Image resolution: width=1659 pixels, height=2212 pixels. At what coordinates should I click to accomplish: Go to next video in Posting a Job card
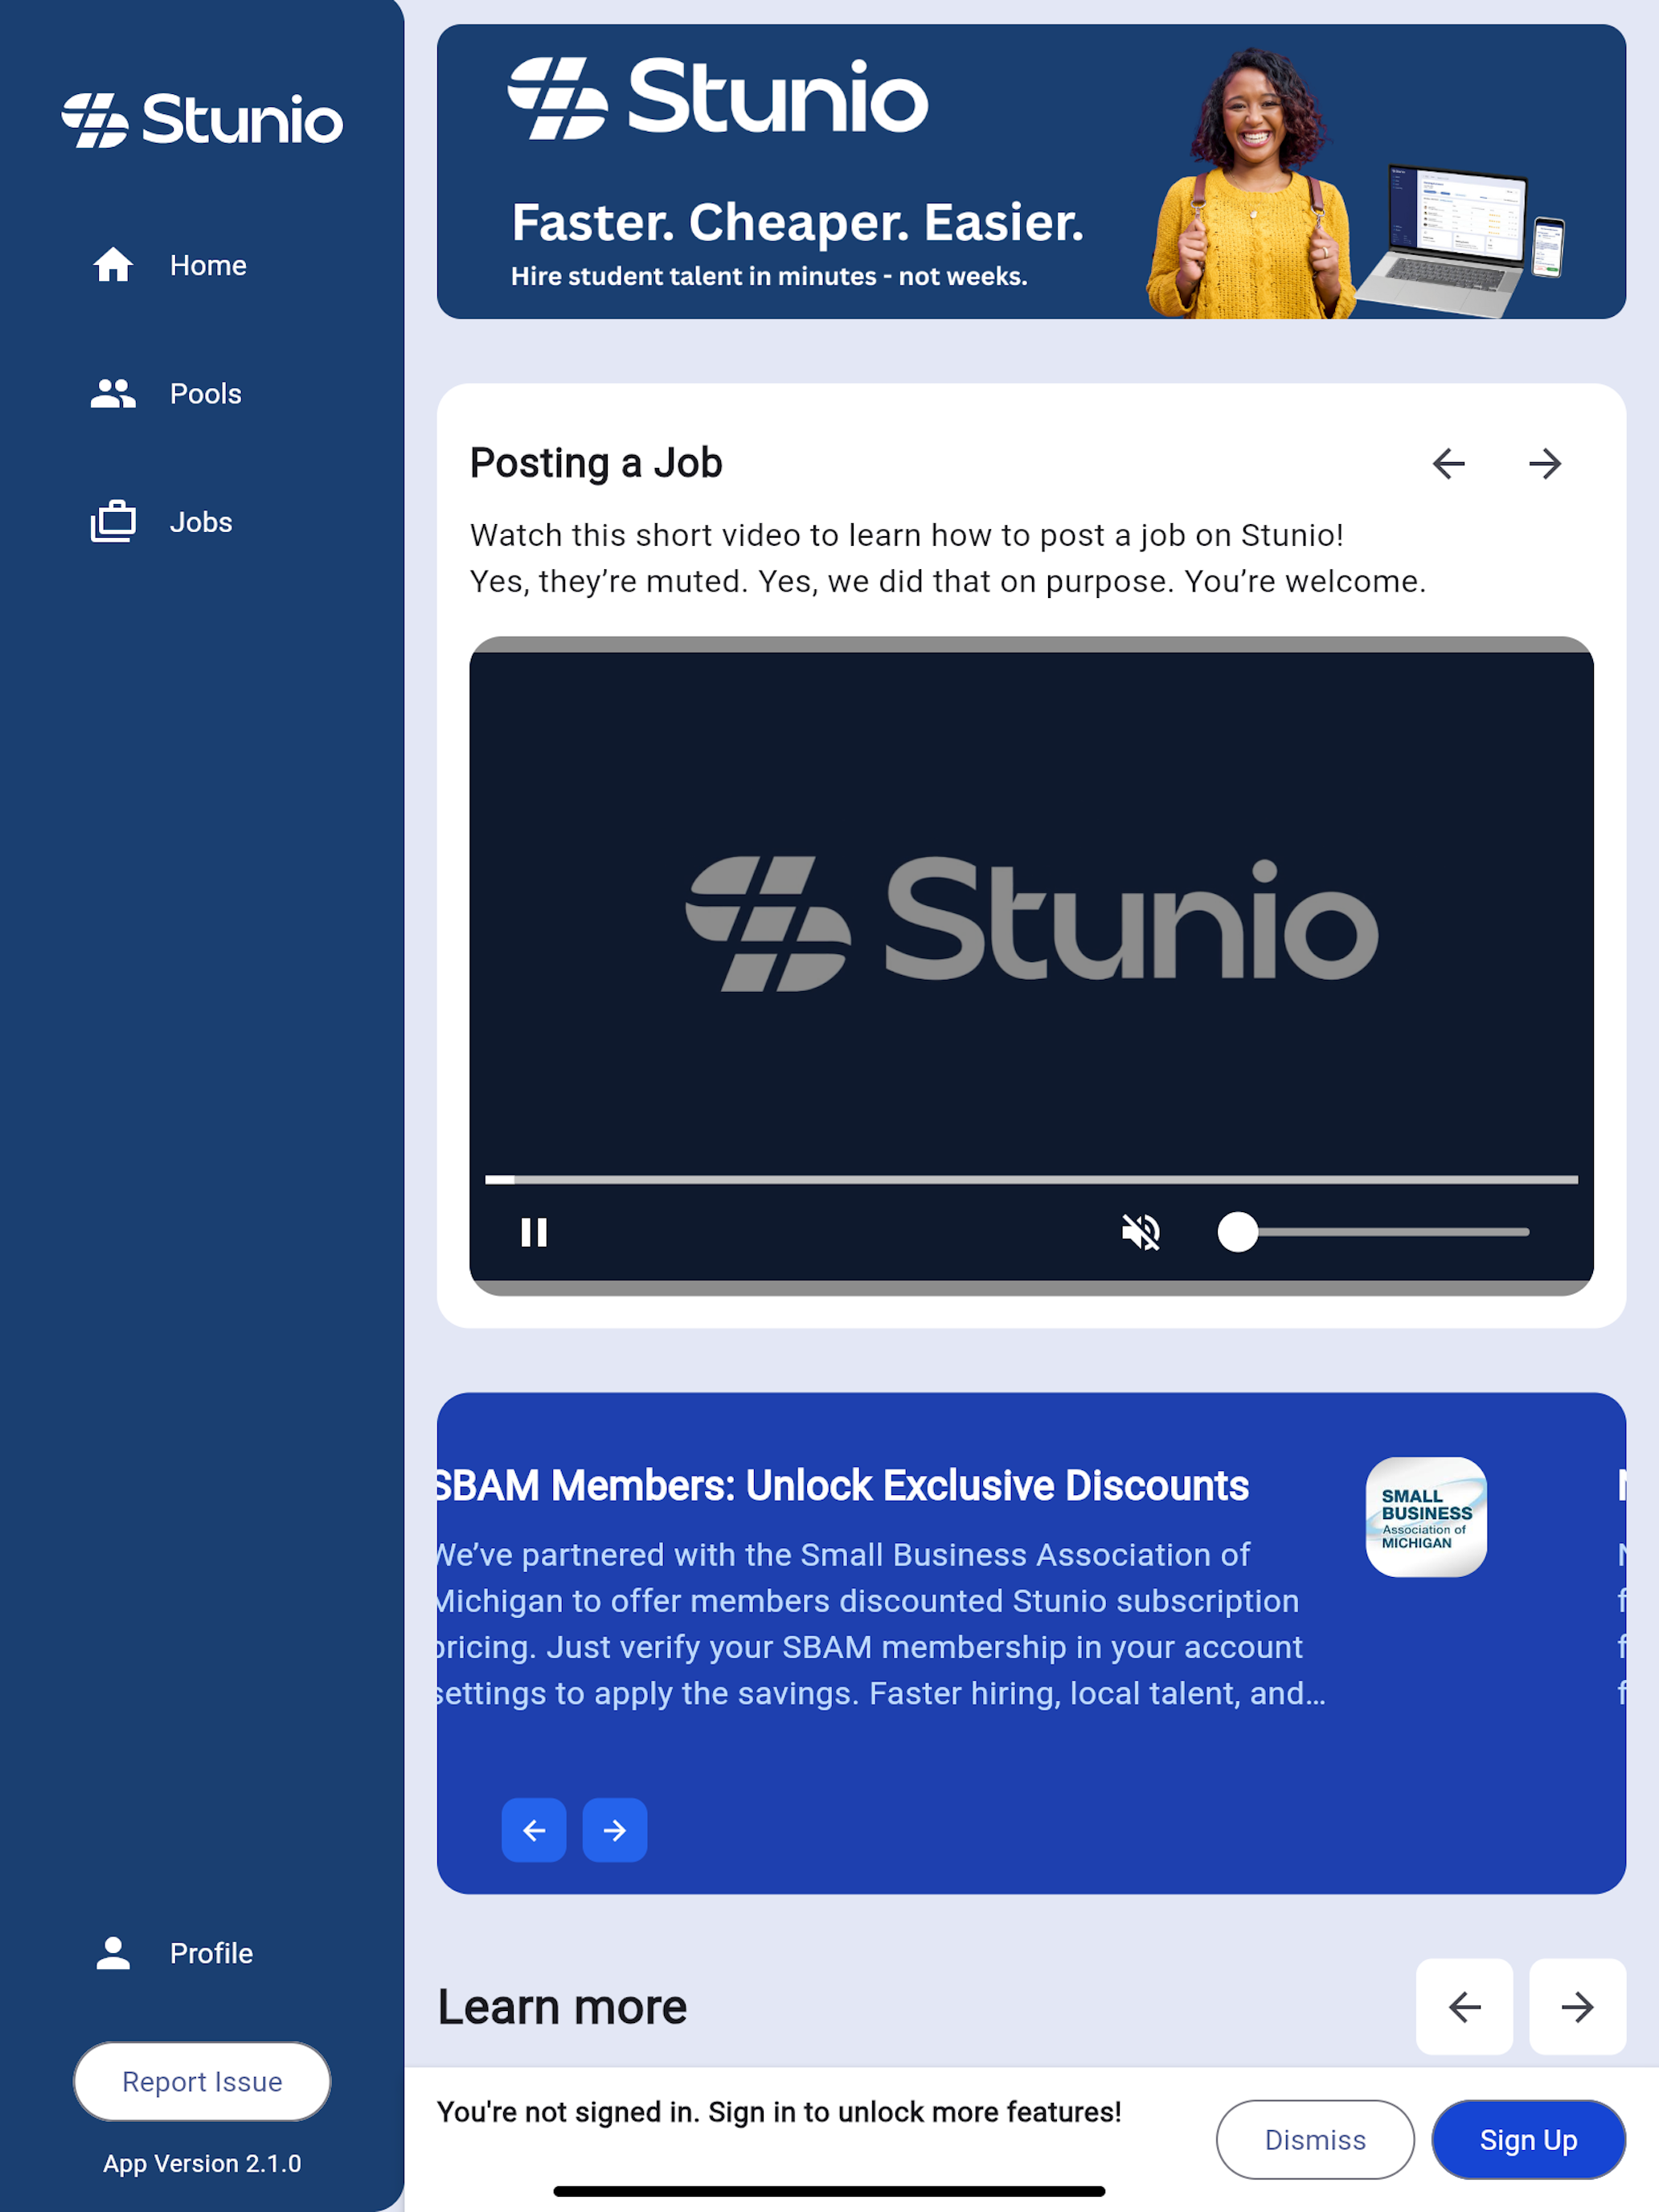pyautogui.click(x=1545, y=463)
